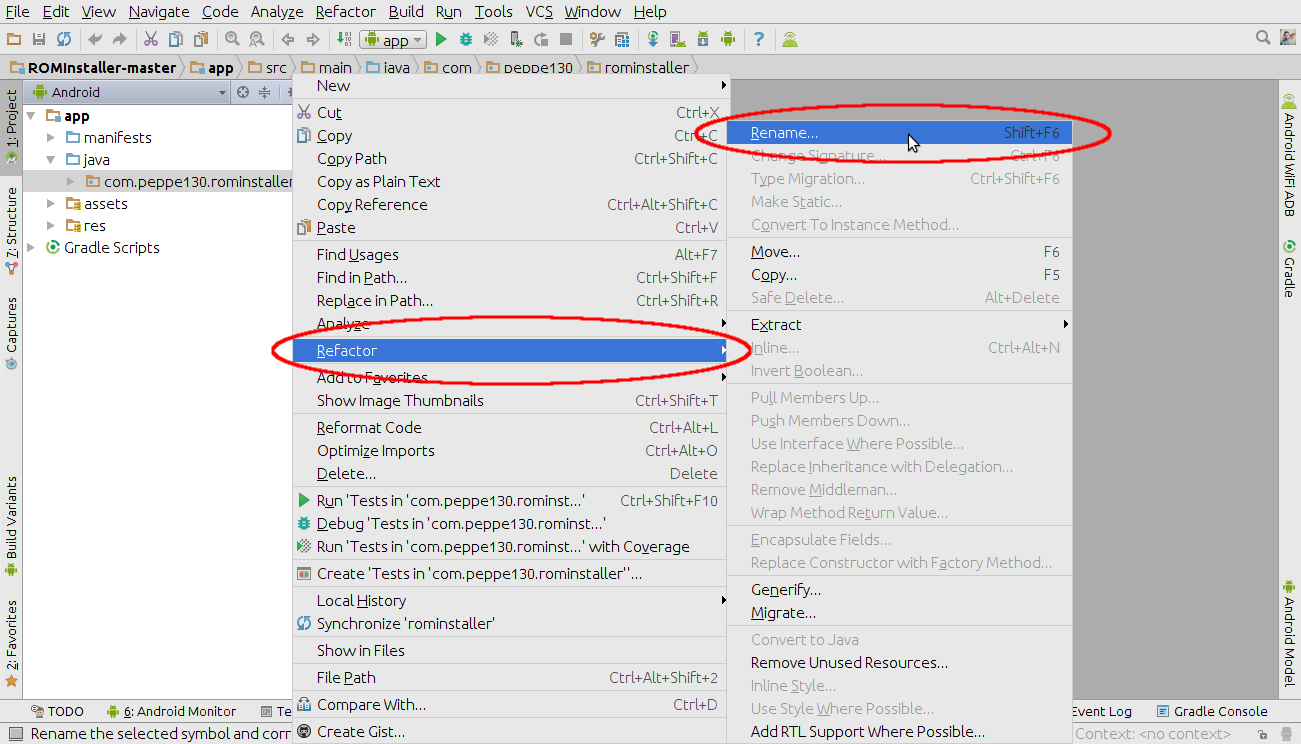The image size is (1301, 744).
Task: Select Find Usages in context menu
Action: [x=509, y=255]
